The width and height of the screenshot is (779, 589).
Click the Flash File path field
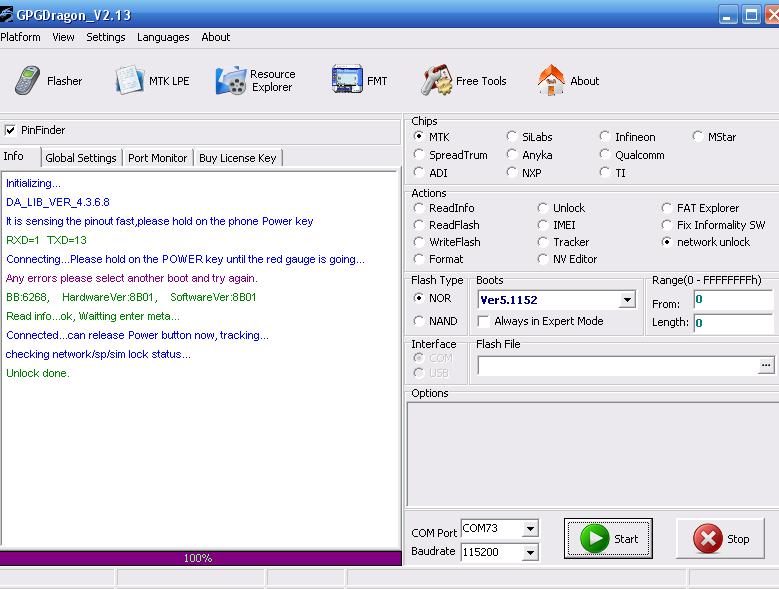[x=618, y=366]
